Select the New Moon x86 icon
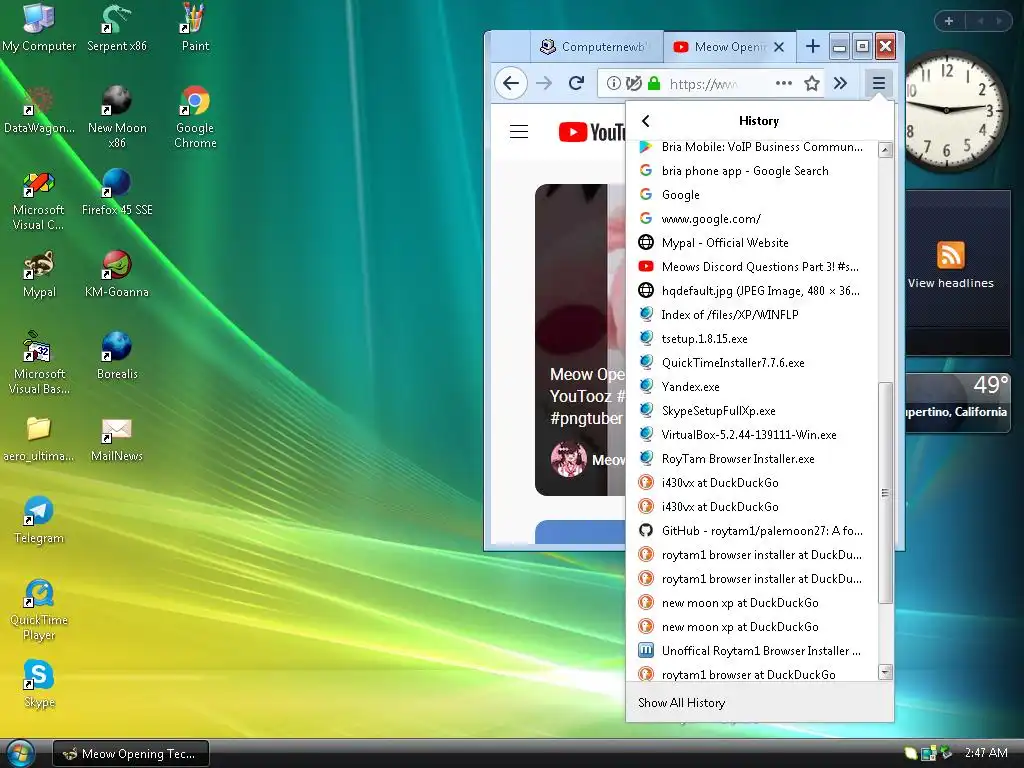The height and width of the screenshot is (768, 1024). tap(117, 118)
